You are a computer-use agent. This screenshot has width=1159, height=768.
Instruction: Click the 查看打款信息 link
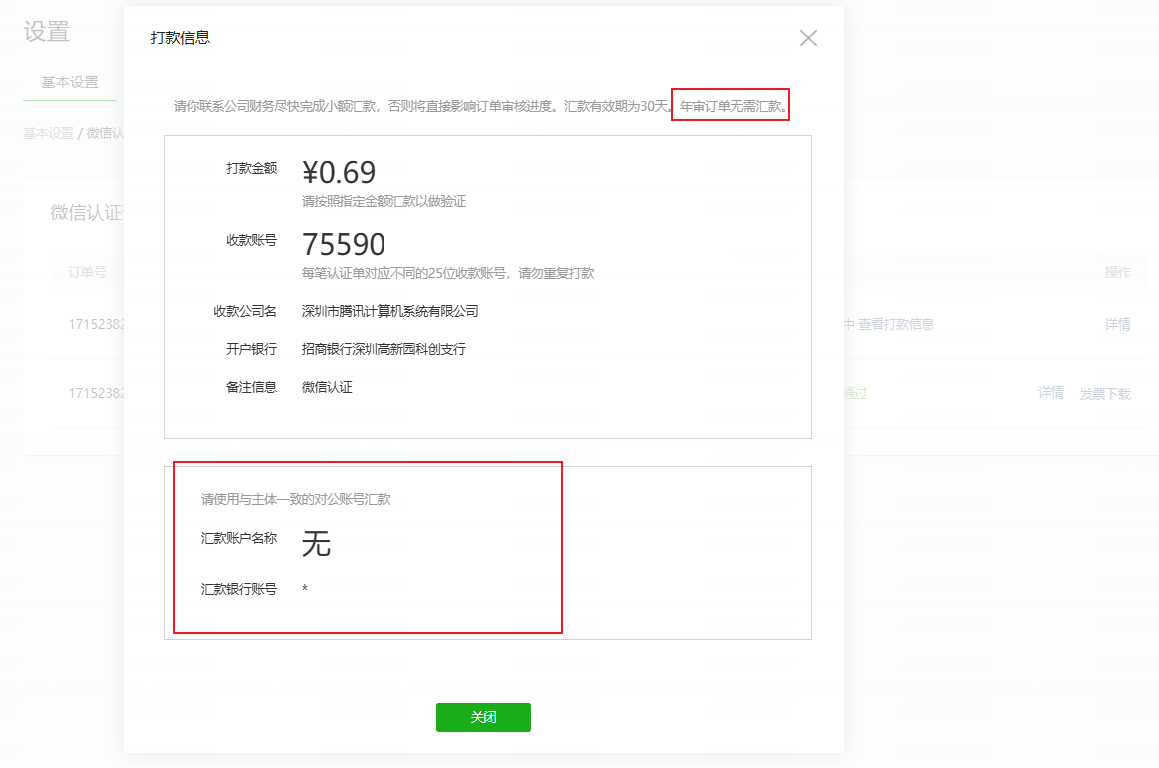[895, 324]
